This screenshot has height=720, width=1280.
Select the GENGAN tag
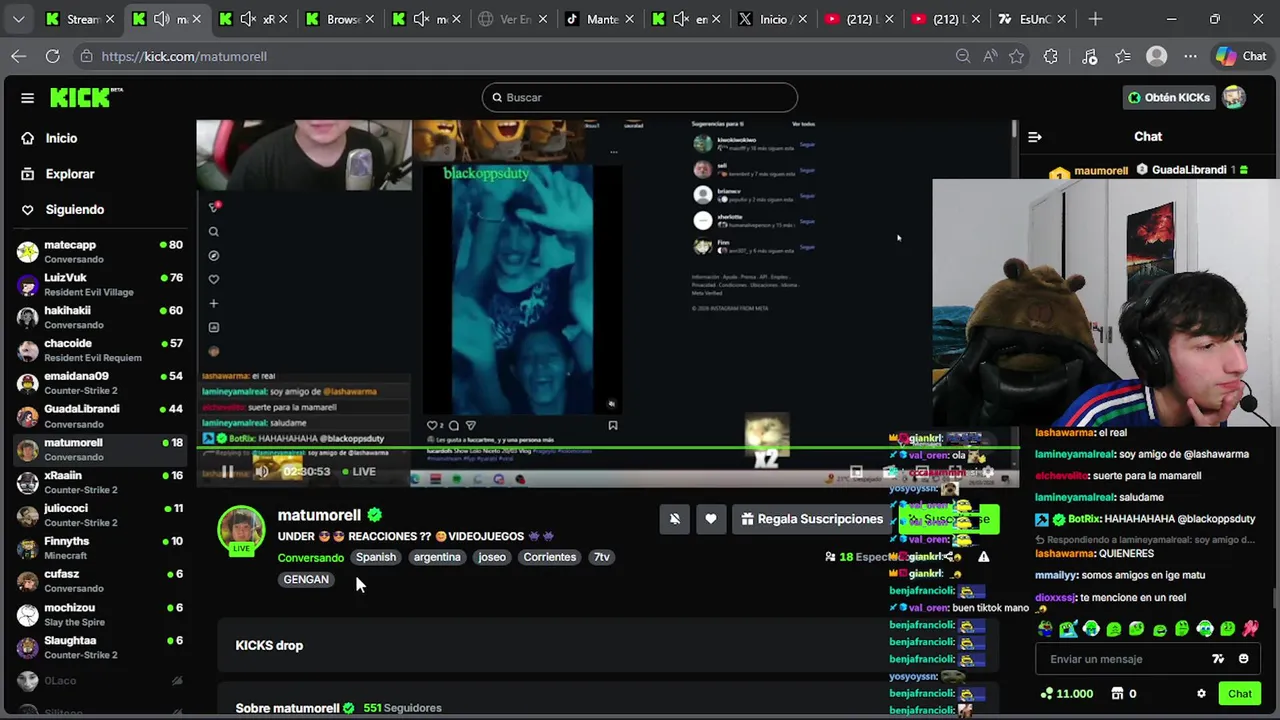pyautogui.click(x=306, y=580)
